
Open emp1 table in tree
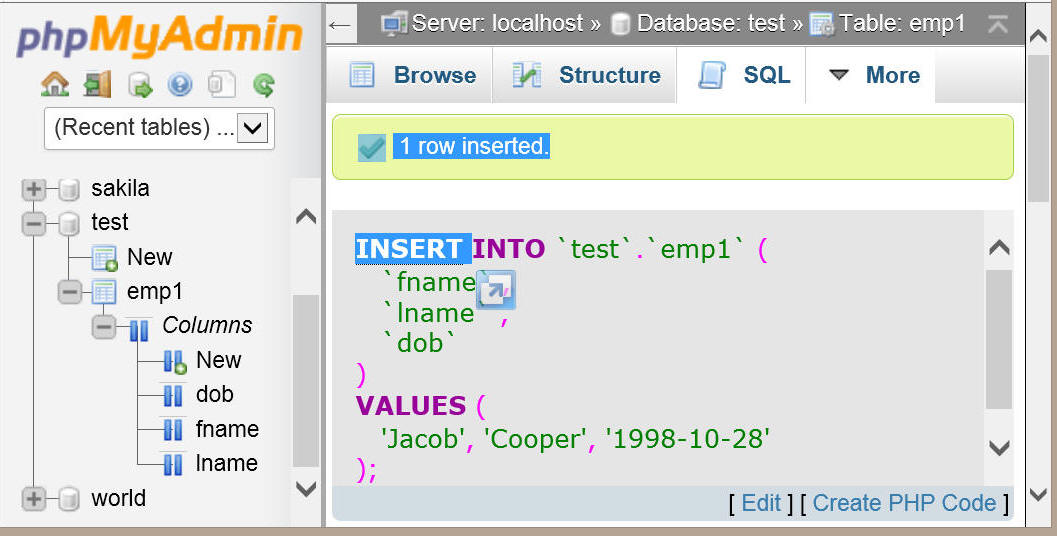[x=154, y=291]
